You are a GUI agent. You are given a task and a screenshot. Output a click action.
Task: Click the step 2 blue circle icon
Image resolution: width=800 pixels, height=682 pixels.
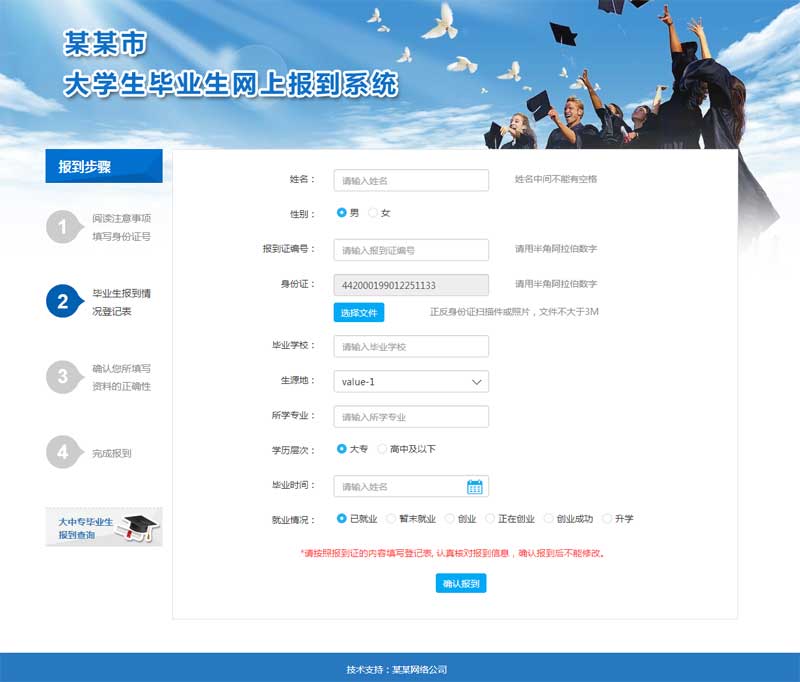click(62, 302)
